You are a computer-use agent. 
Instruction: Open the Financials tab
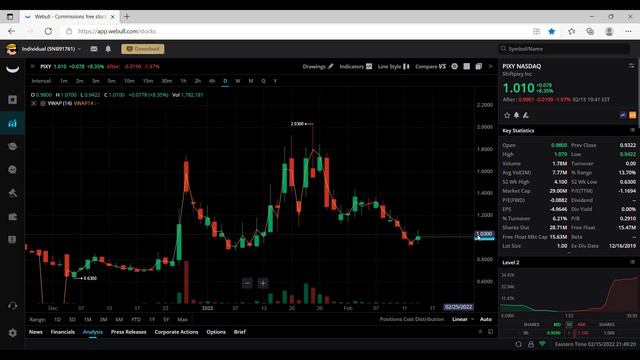click(x=62, y=332)
